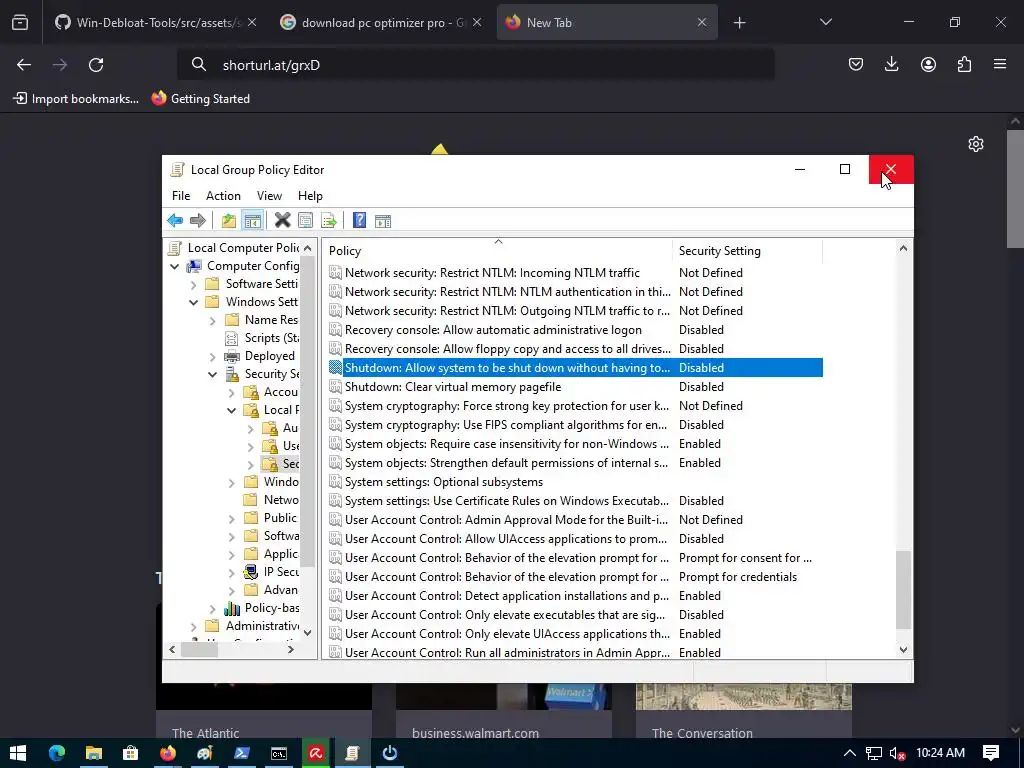Go back in Firefox navigation
The height and width of the screenshot is (768, 1024).
click(x=24, y=65)
